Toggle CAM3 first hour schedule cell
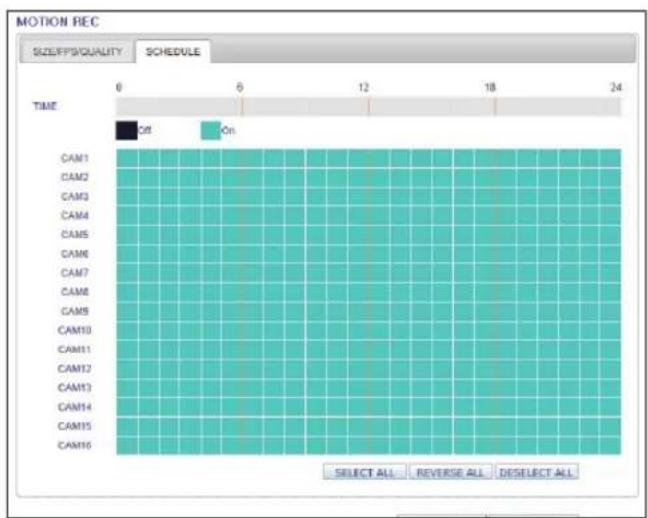This screenshot has height=518, width=648. [127, 196]
